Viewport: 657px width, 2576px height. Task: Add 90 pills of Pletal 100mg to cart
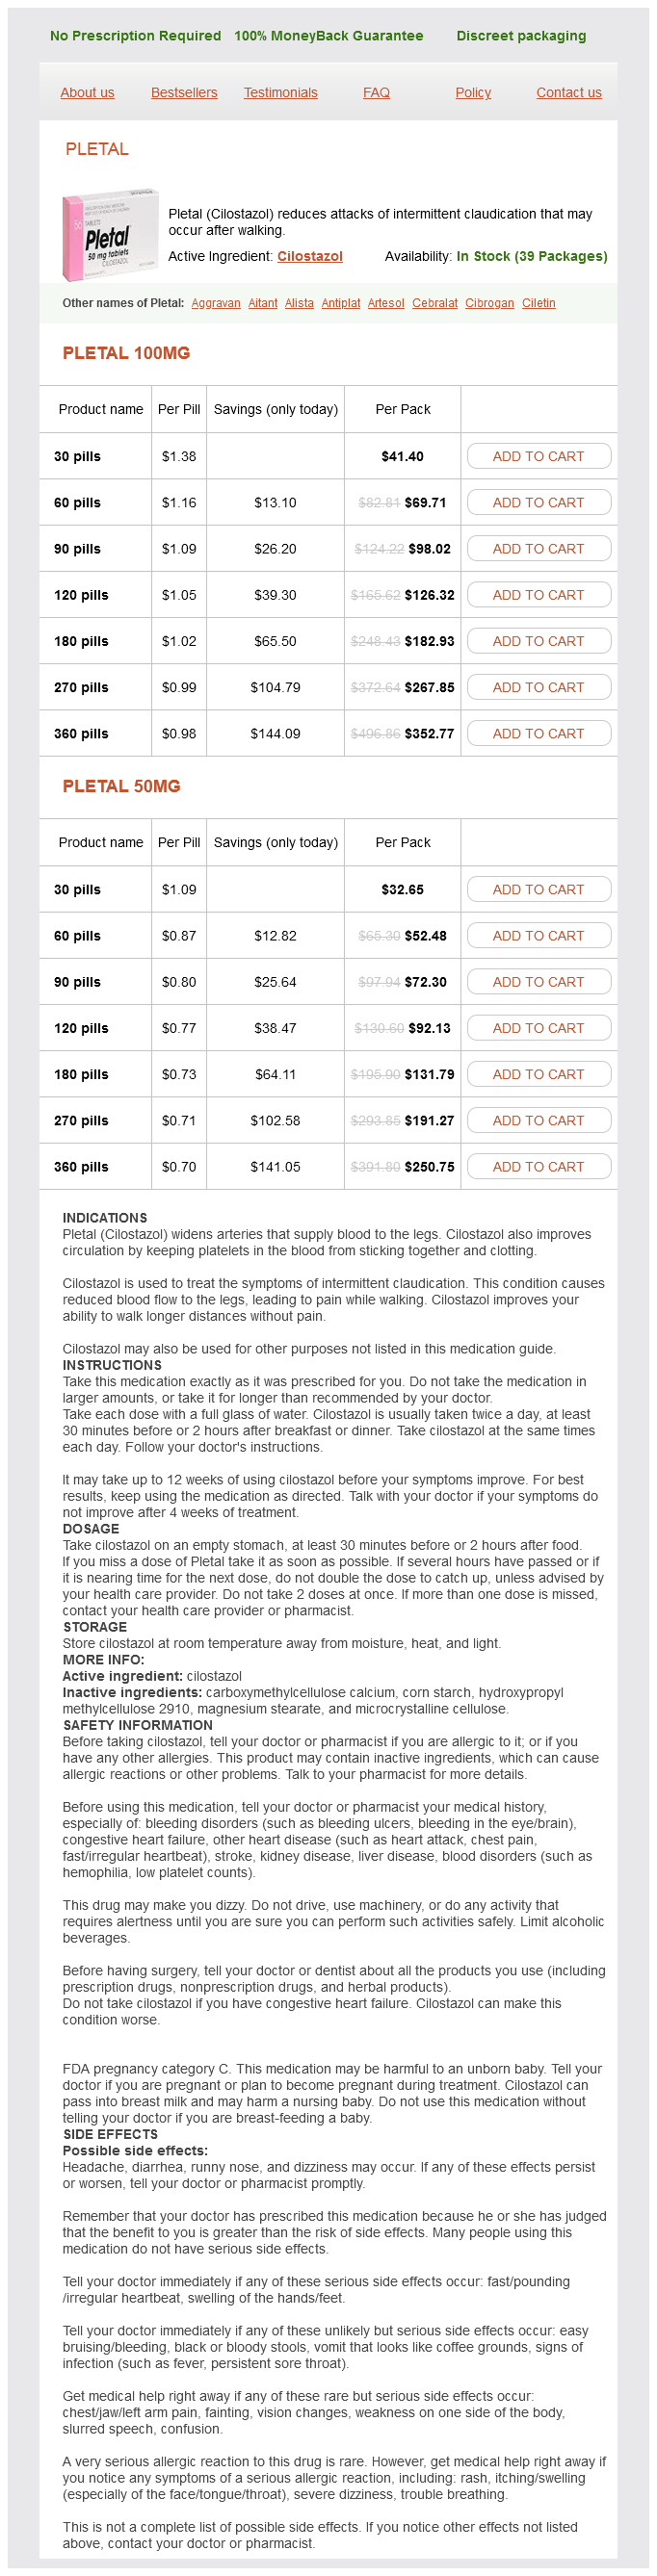(538, 549)
